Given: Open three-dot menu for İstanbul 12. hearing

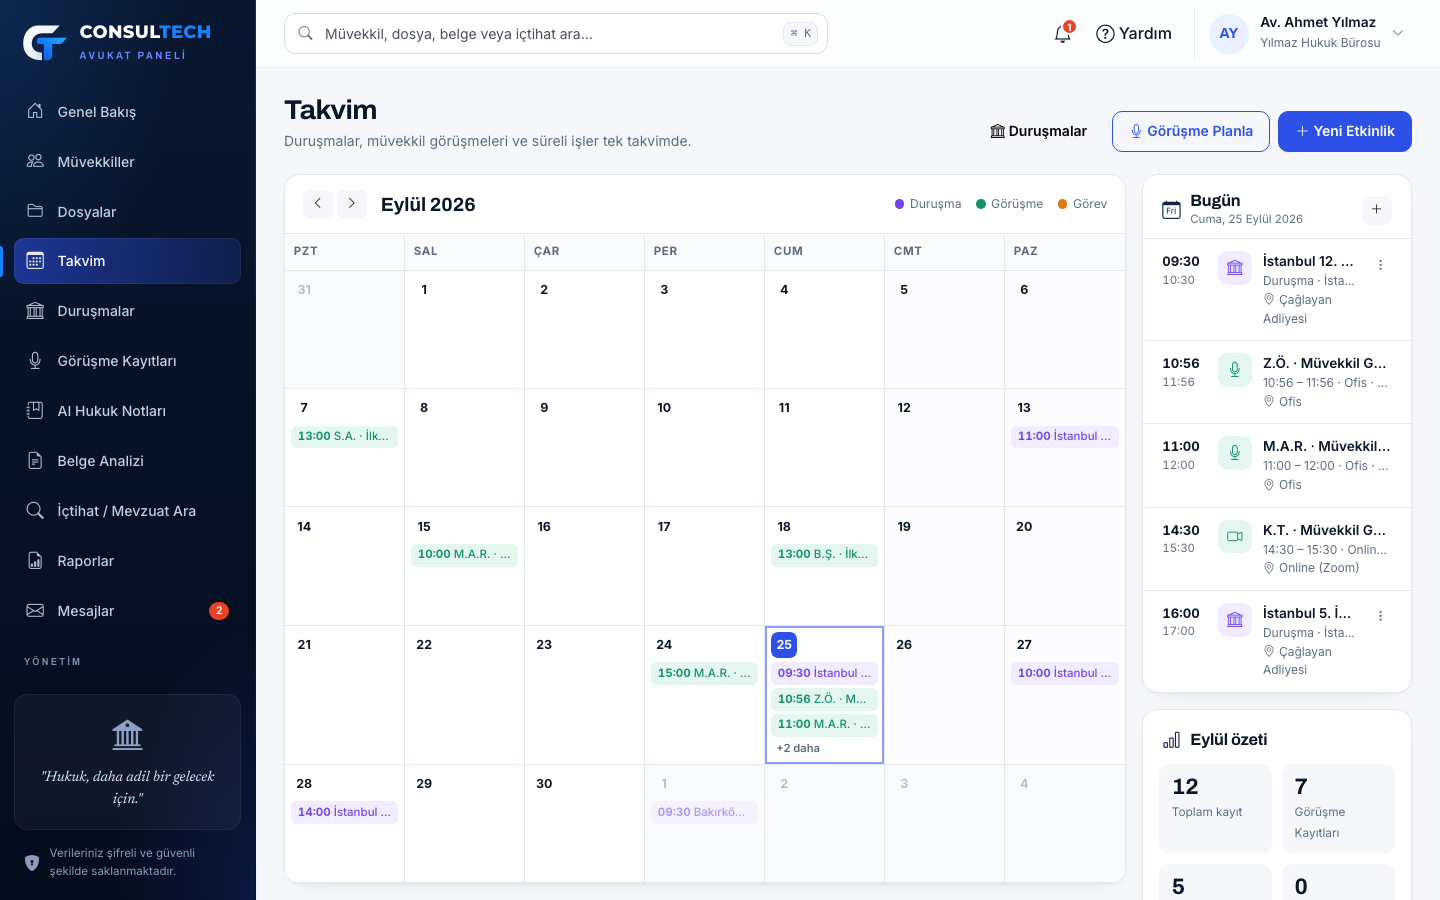Looking at the screenshot, I should (1380, 265).
